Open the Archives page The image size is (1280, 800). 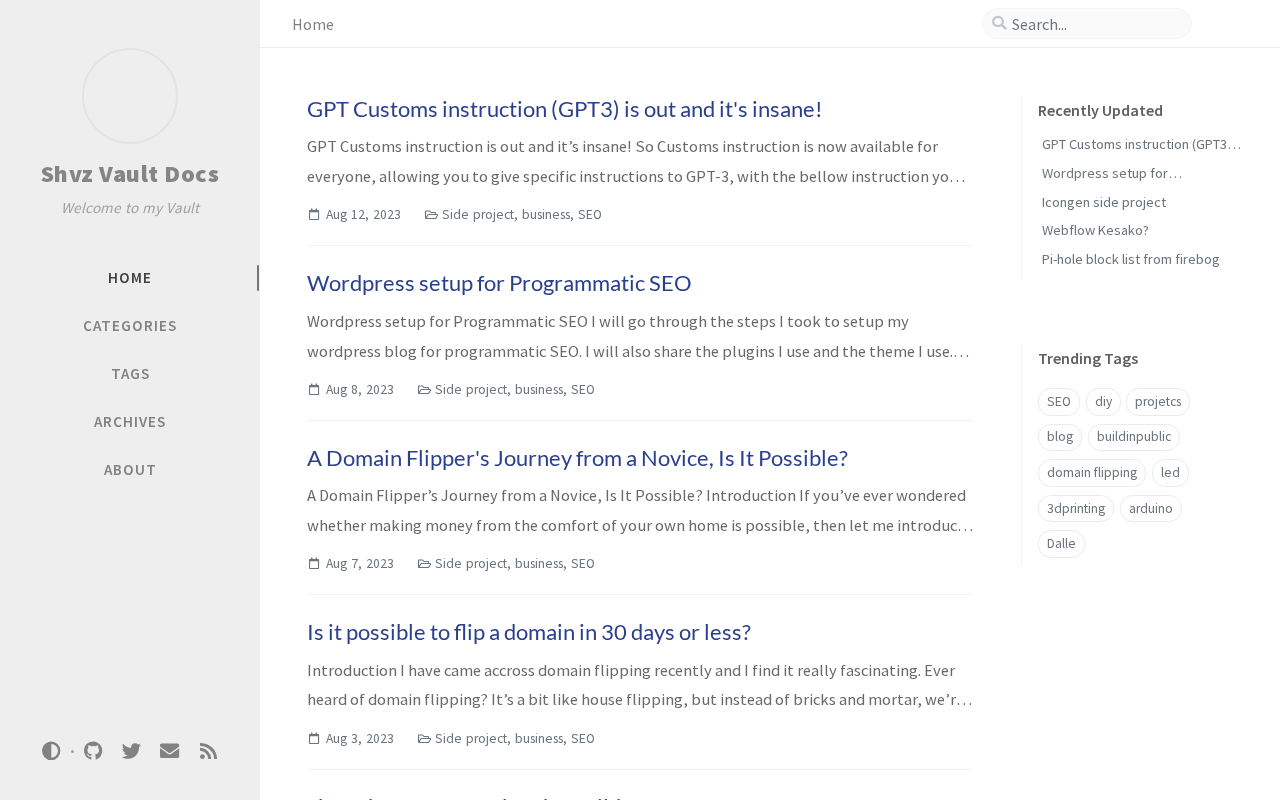tap(130, 422)
